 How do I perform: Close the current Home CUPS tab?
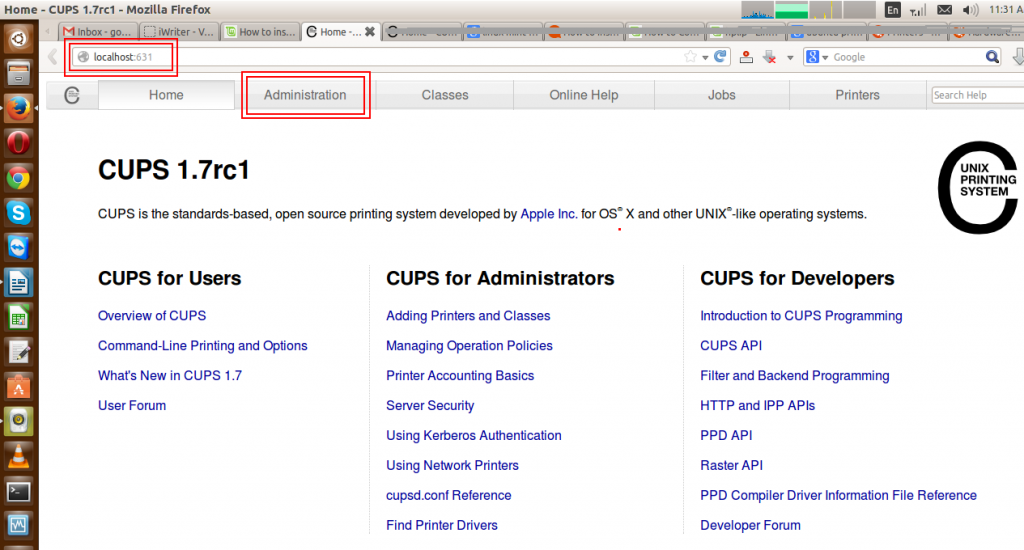pos(370,32)
